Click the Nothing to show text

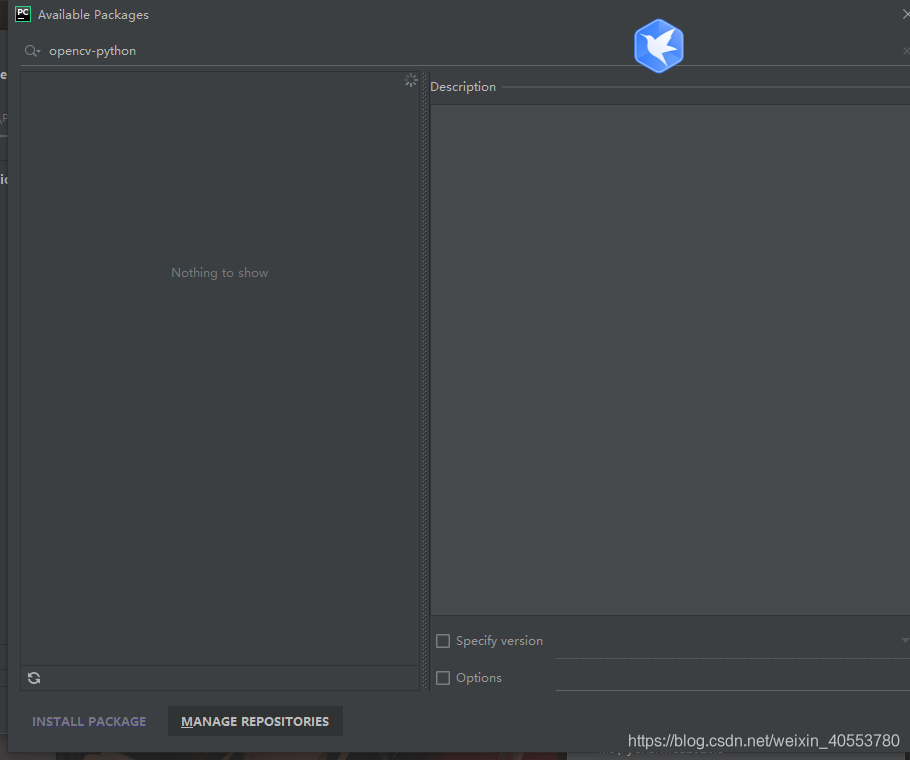[x=219, y=273]
